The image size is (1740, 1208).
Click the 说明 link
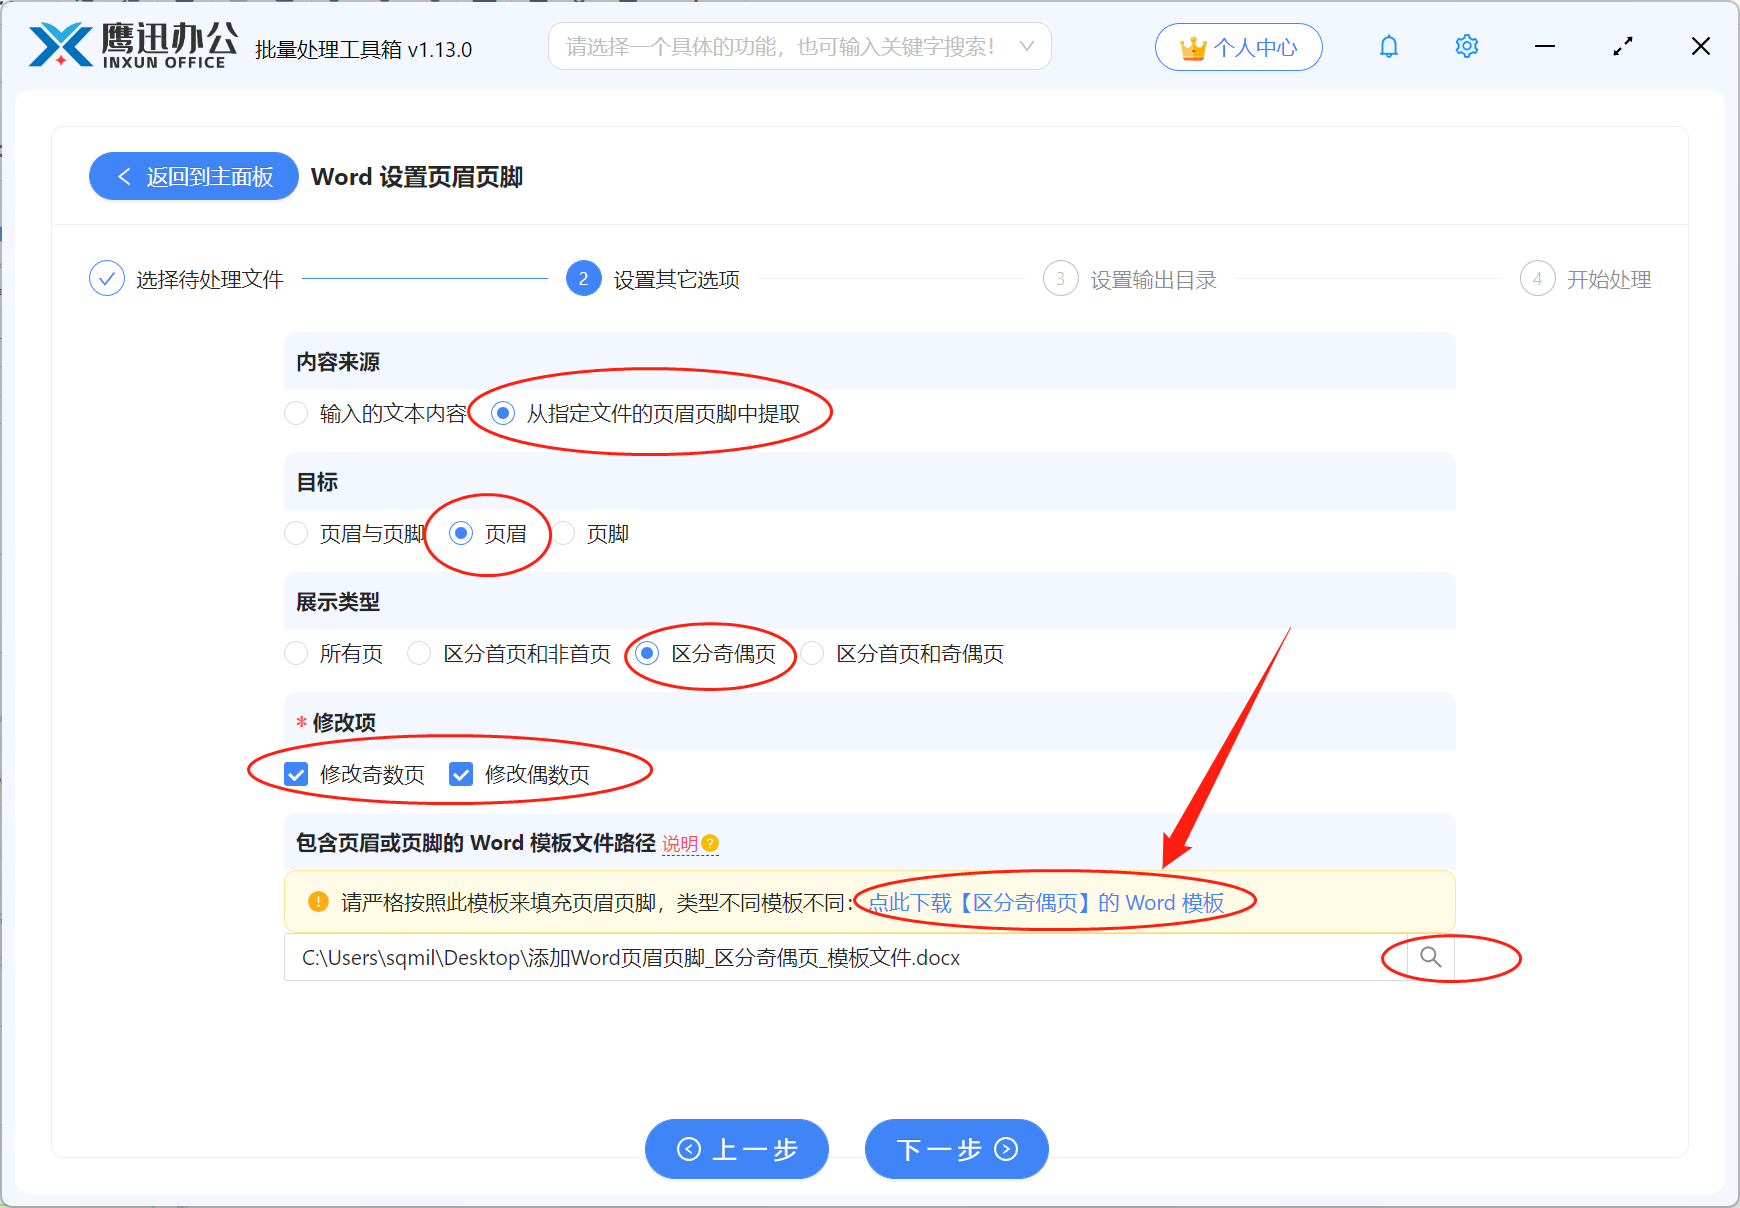[x=679, y=843]
